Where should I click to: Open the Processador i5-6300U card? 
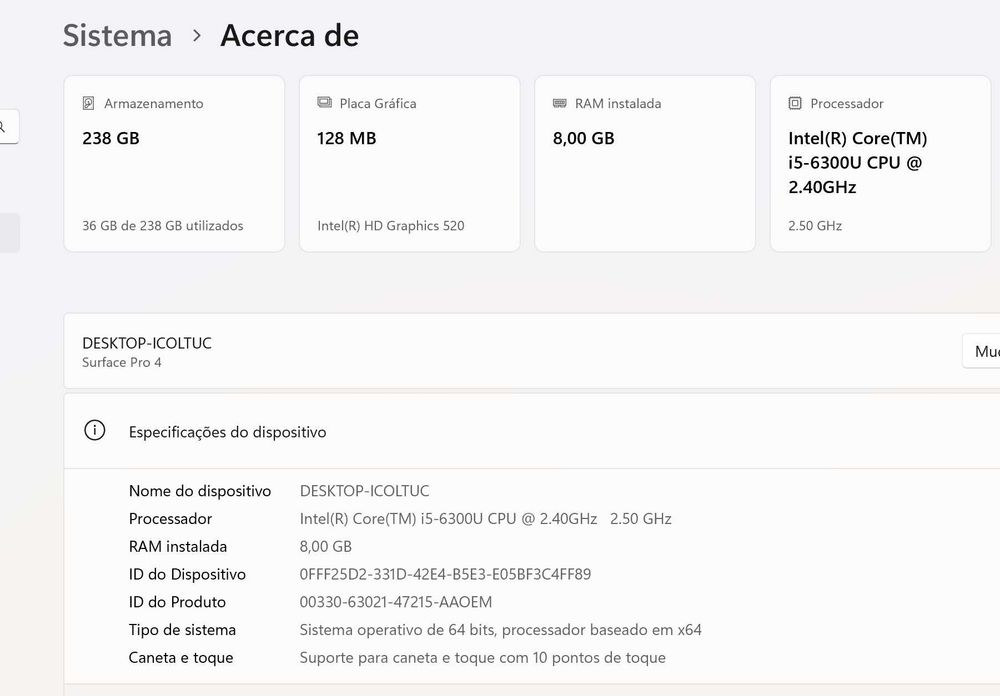(880, 163)
